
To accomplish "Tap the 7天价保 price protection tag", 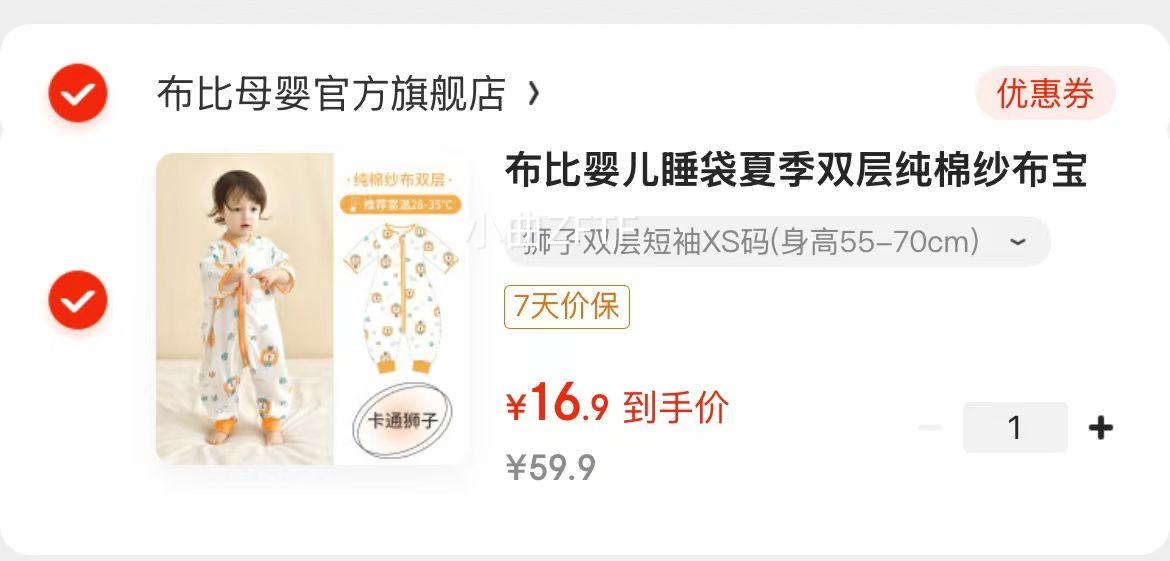I will tap(567, 307).
